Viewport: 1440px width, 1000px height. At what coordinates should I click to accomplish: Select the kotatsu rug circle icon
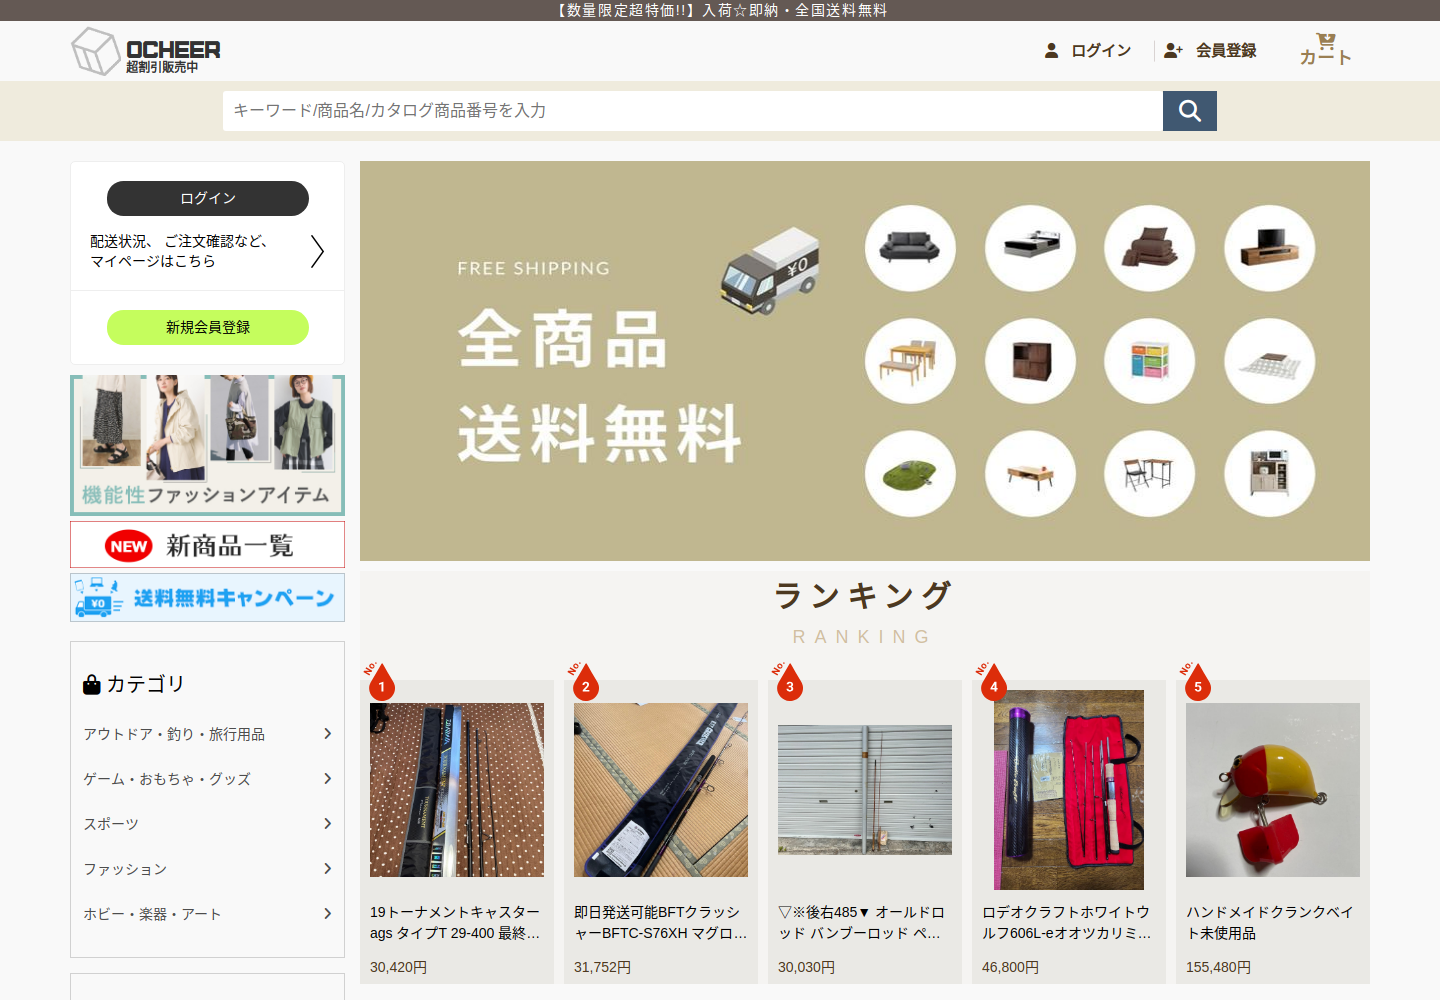pos(1269,361)
